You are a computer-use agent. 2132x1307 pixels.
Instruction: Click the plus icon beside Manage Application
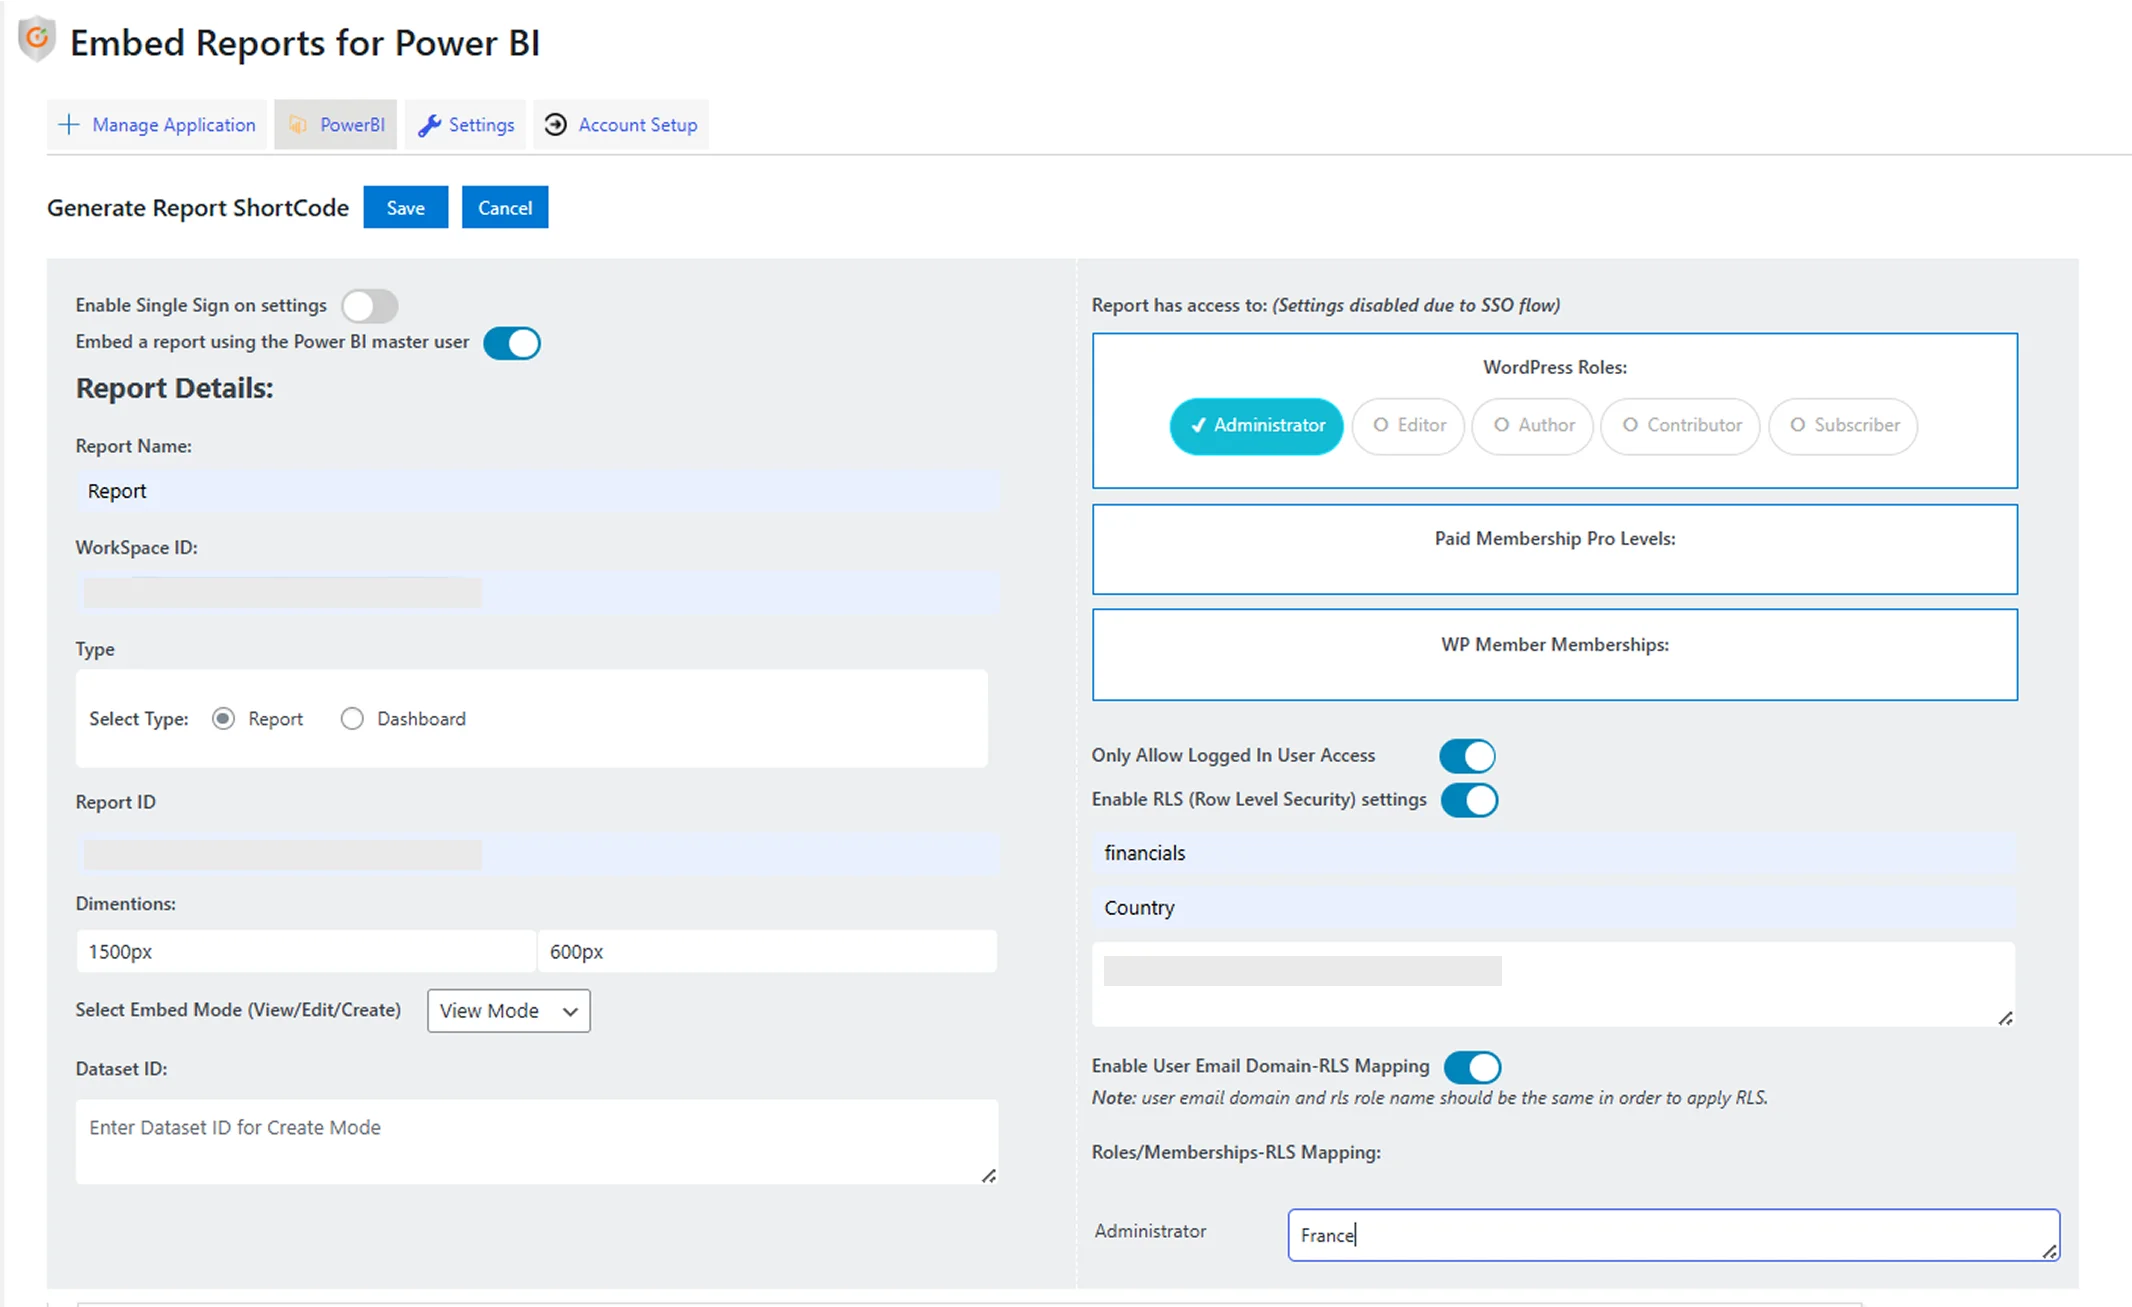(x=68, y=124)
